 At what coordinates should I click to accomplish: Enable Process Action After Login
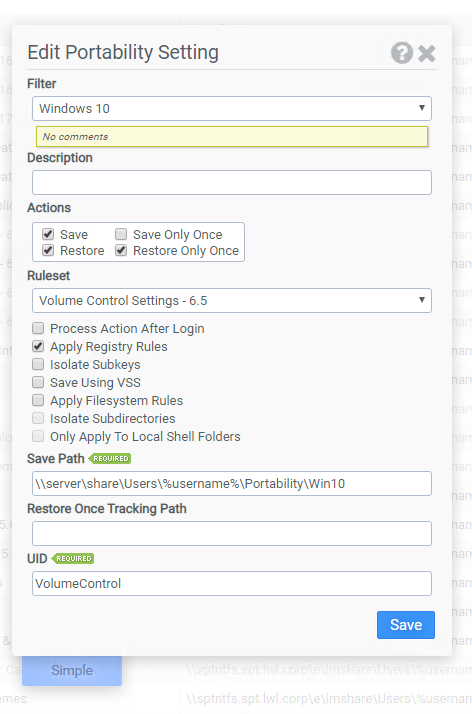(x=38, y=328)
